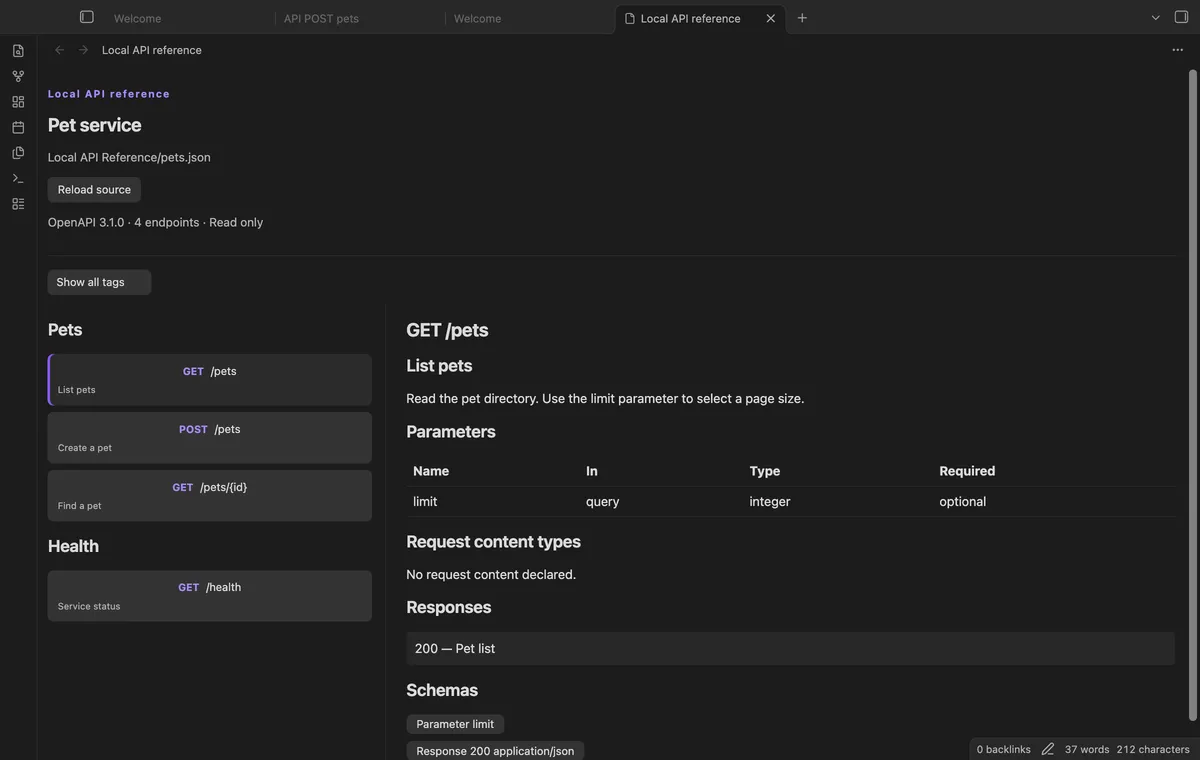Click the insert template ribbon icon
This screenshot has width=1200, height=760.
[x=18, y=153]
